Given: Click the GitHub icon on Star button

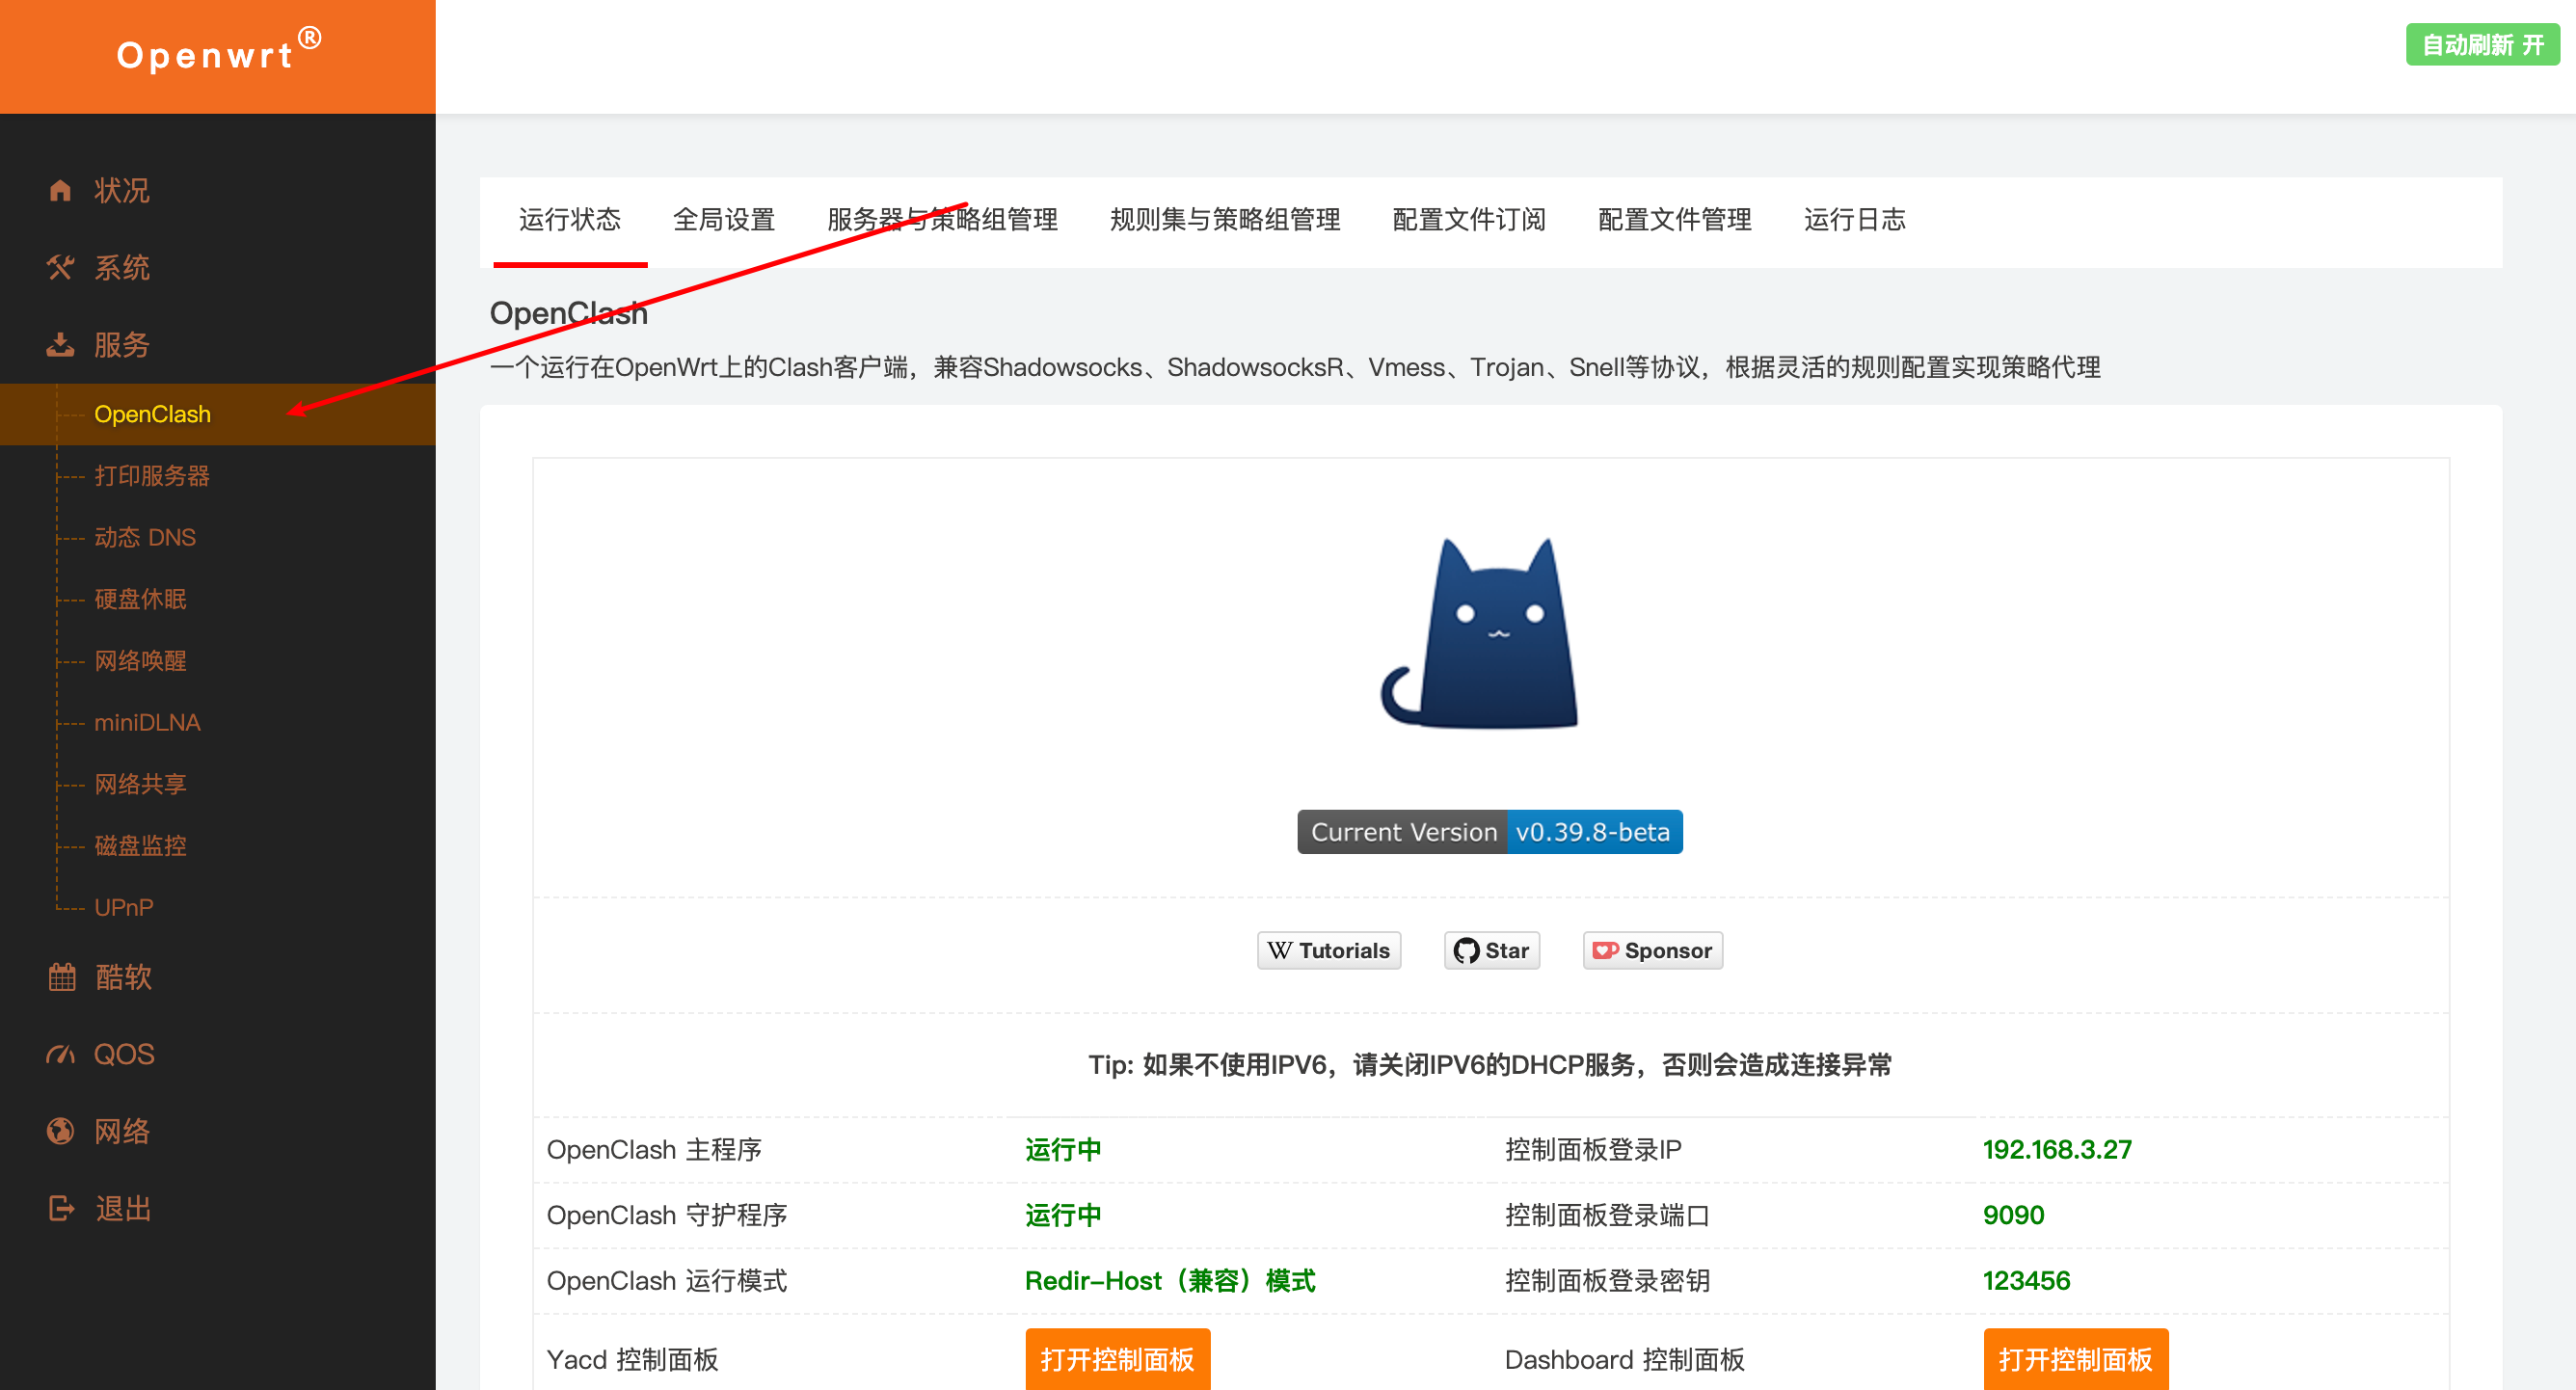Looking at the screenshot, I should click(x=1466, y=950).
